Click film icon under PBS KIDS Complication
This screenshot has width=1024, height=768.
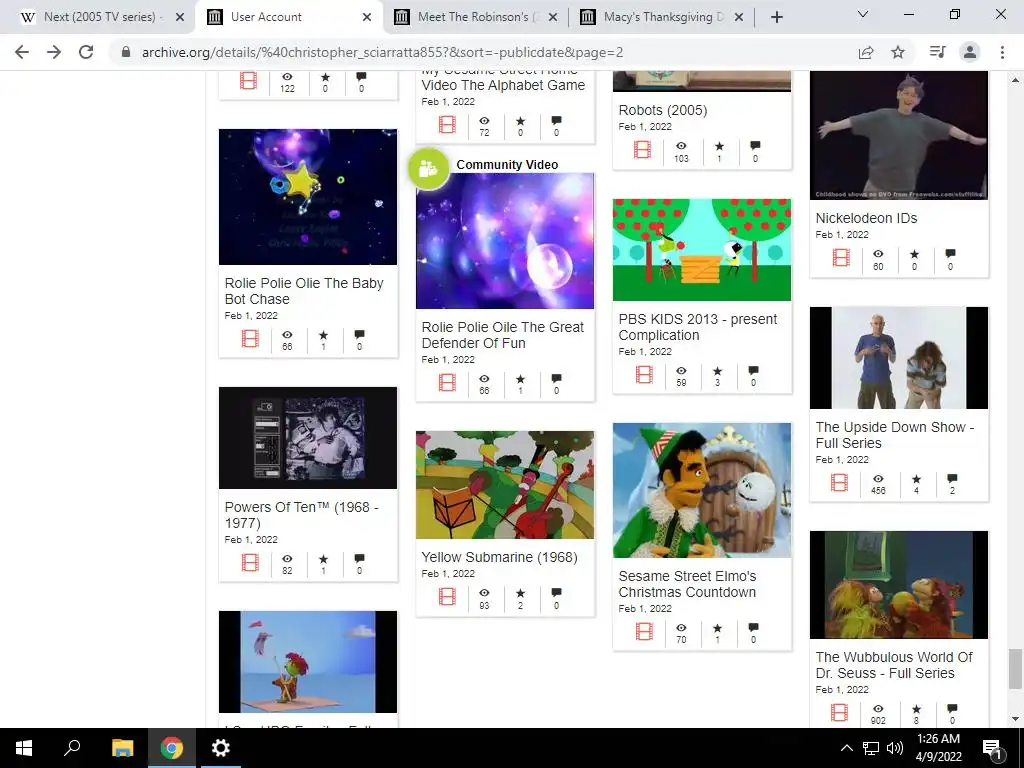point(645,375)
